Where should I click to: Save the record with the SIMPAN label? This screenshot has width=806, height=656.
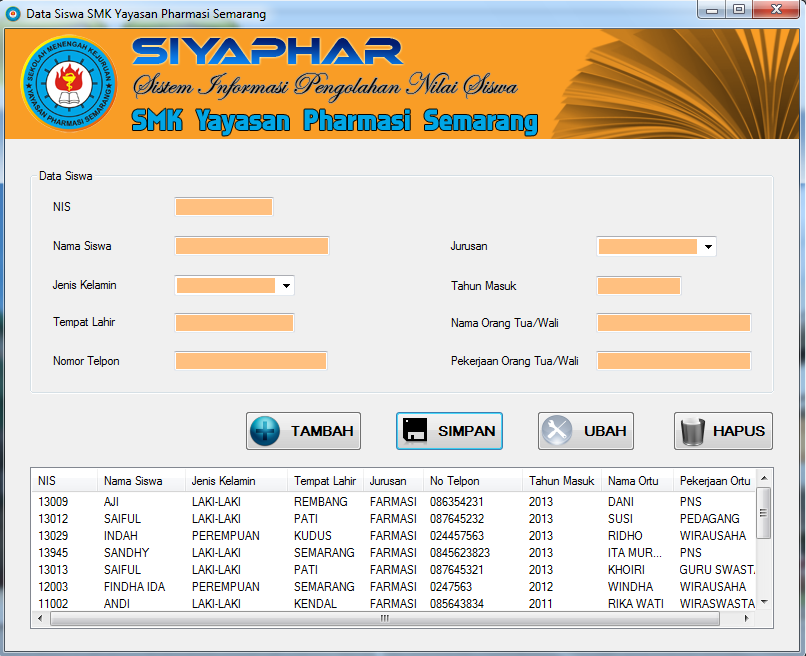point(466,431)
